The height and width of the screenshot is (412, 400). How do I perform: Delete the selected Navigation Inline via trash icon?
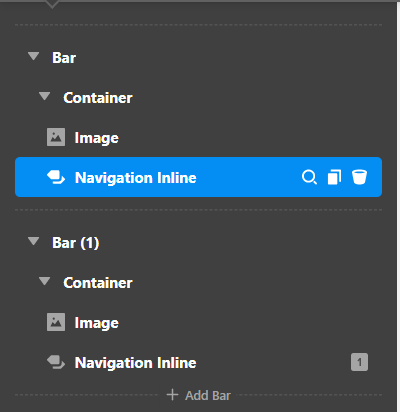click(359, 177)
